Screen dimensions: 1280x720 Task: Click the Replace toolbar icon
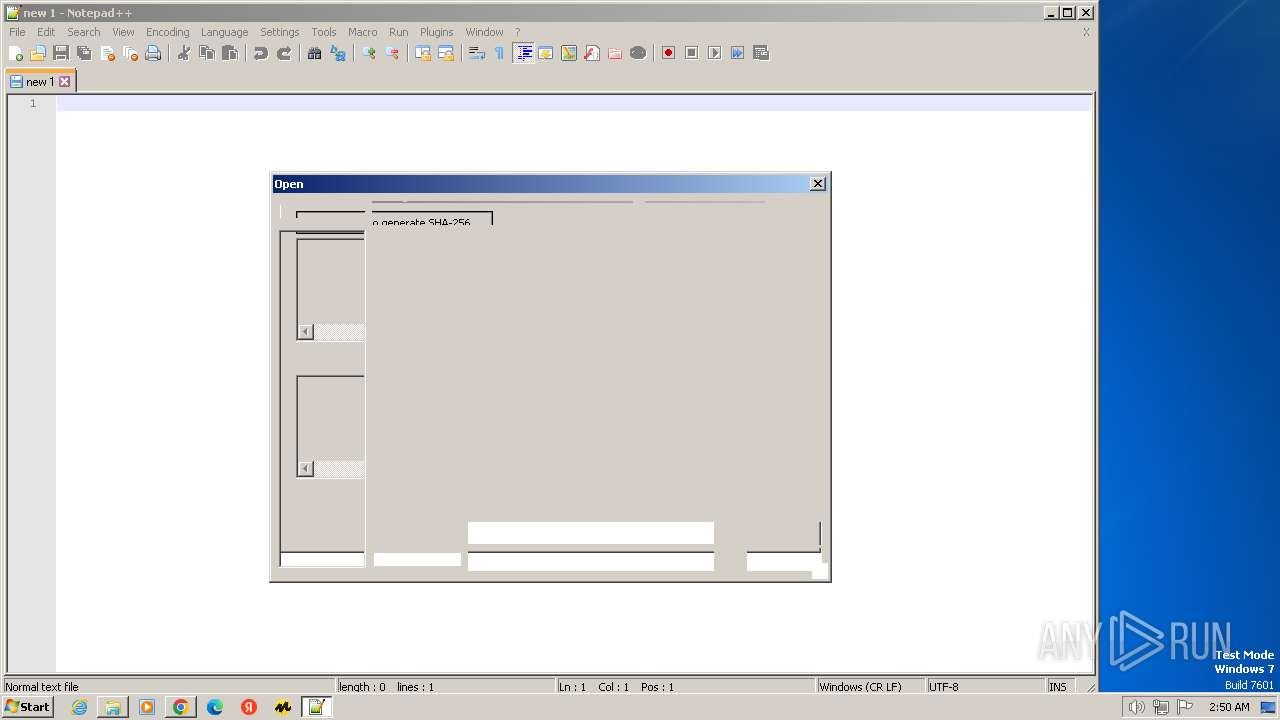tap(338, 53)
